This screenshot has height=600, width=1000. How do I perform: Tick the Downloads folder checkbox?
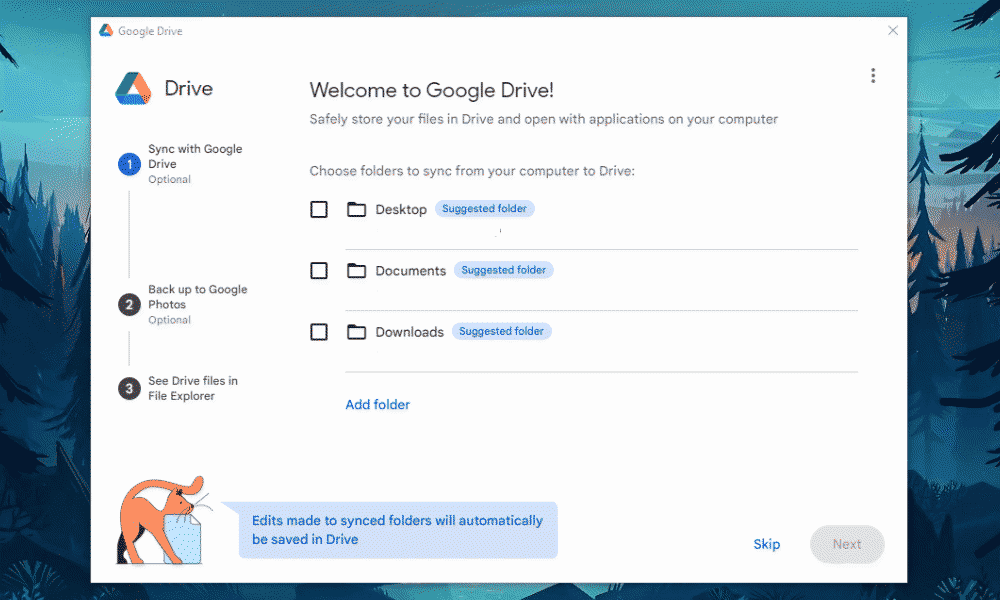pos(319,332)
